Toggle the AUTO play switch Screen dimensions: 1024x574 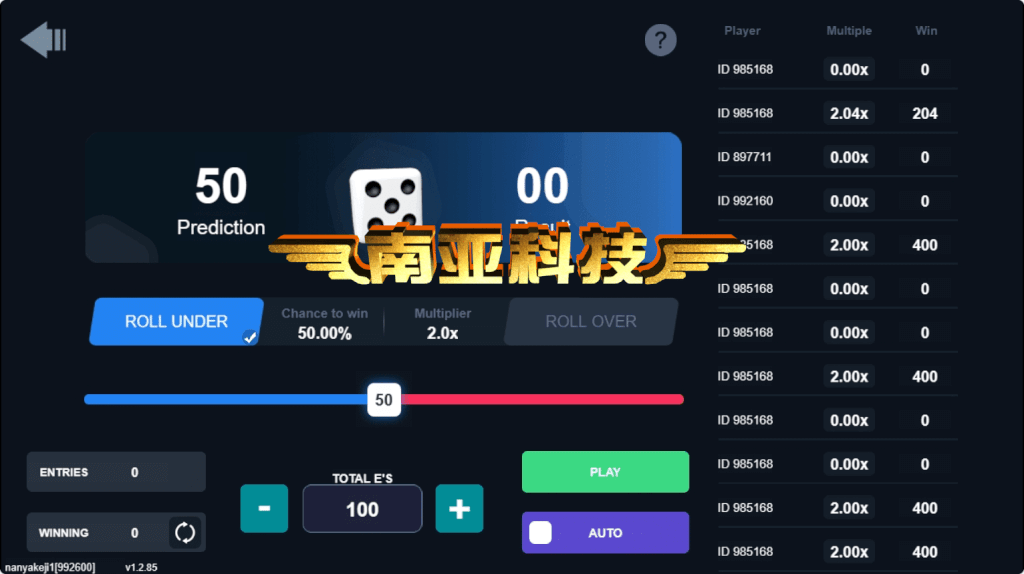pos(540,533)
